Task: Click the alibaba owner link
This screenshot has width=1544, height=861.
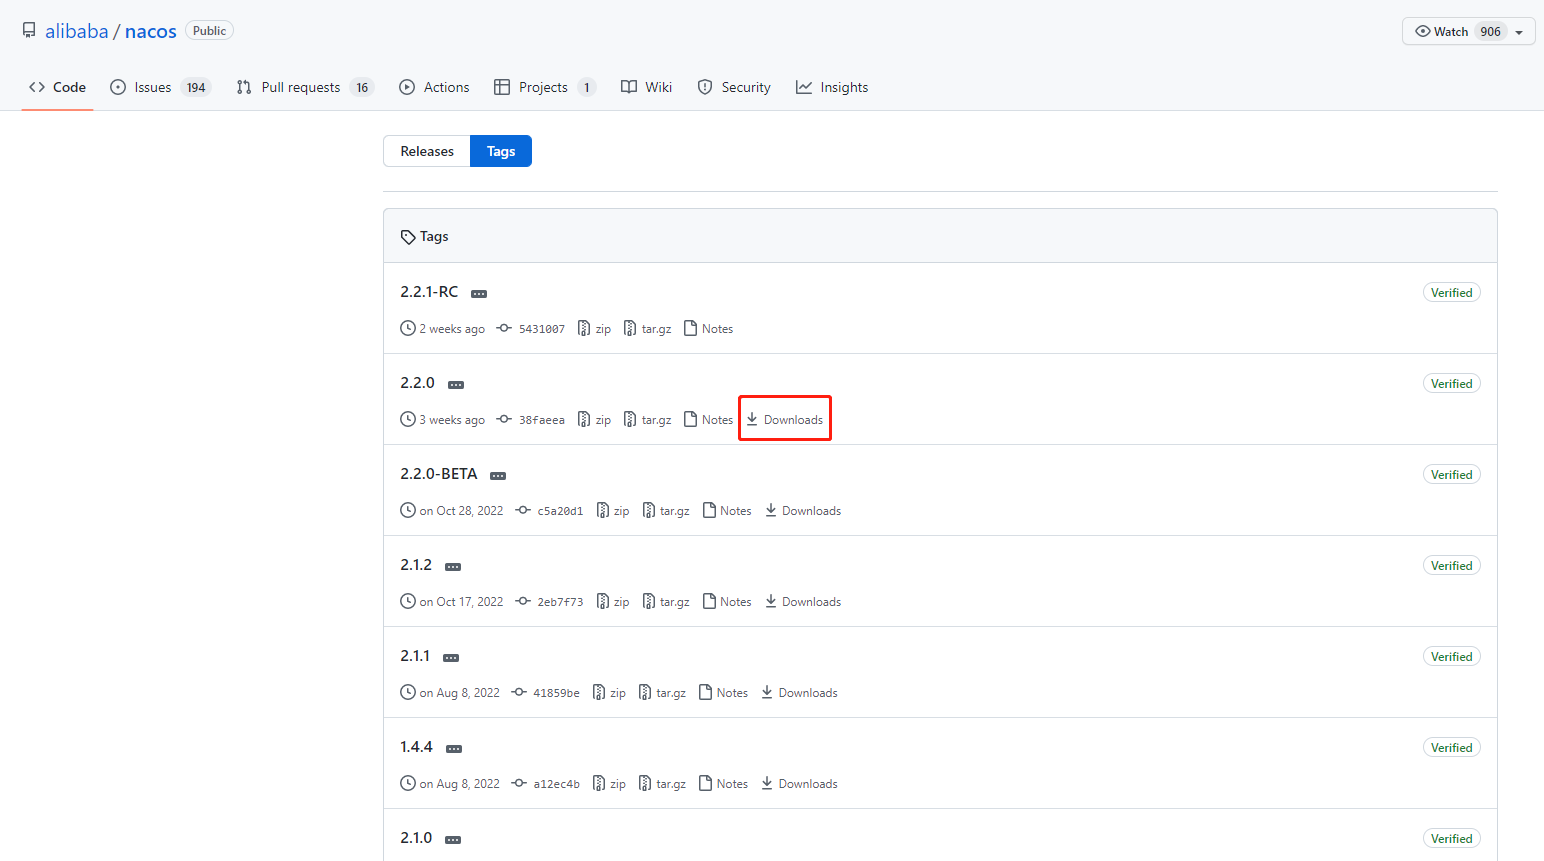Action: coord(77,31)
